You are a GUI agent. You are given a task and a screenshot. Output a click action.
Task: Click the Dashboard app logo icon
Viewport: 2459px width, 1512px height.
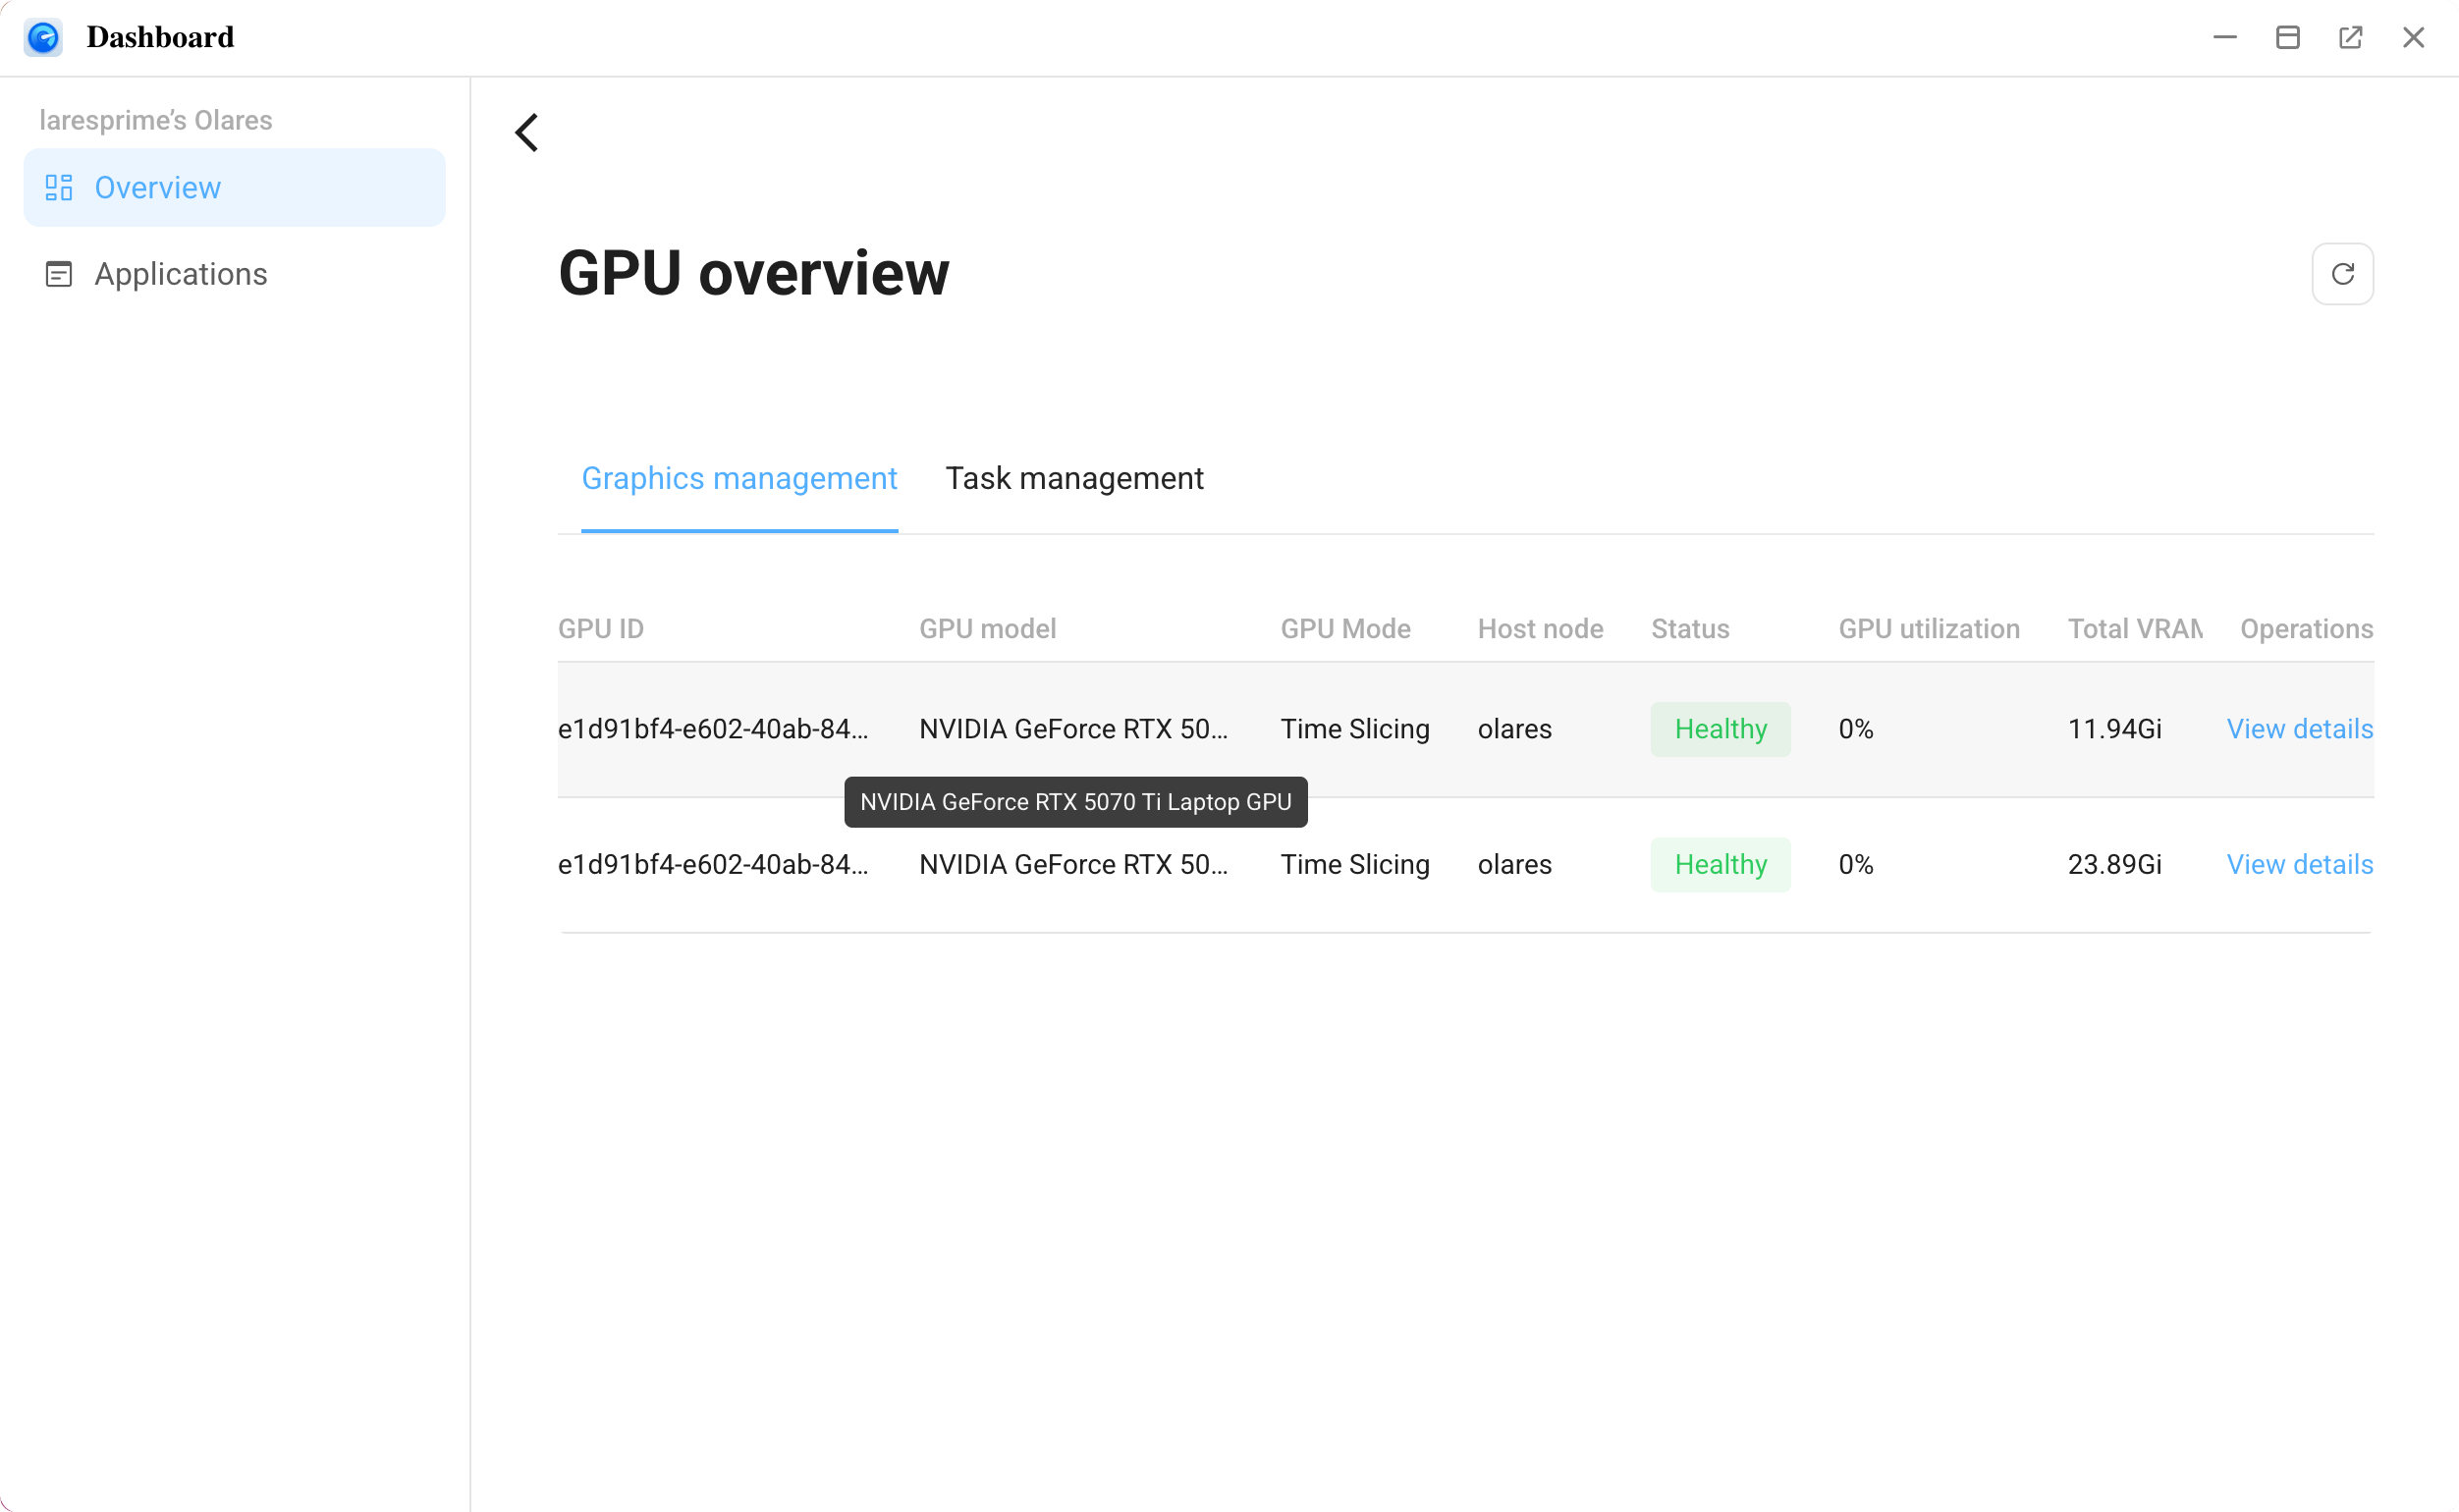tap(44, 37)
